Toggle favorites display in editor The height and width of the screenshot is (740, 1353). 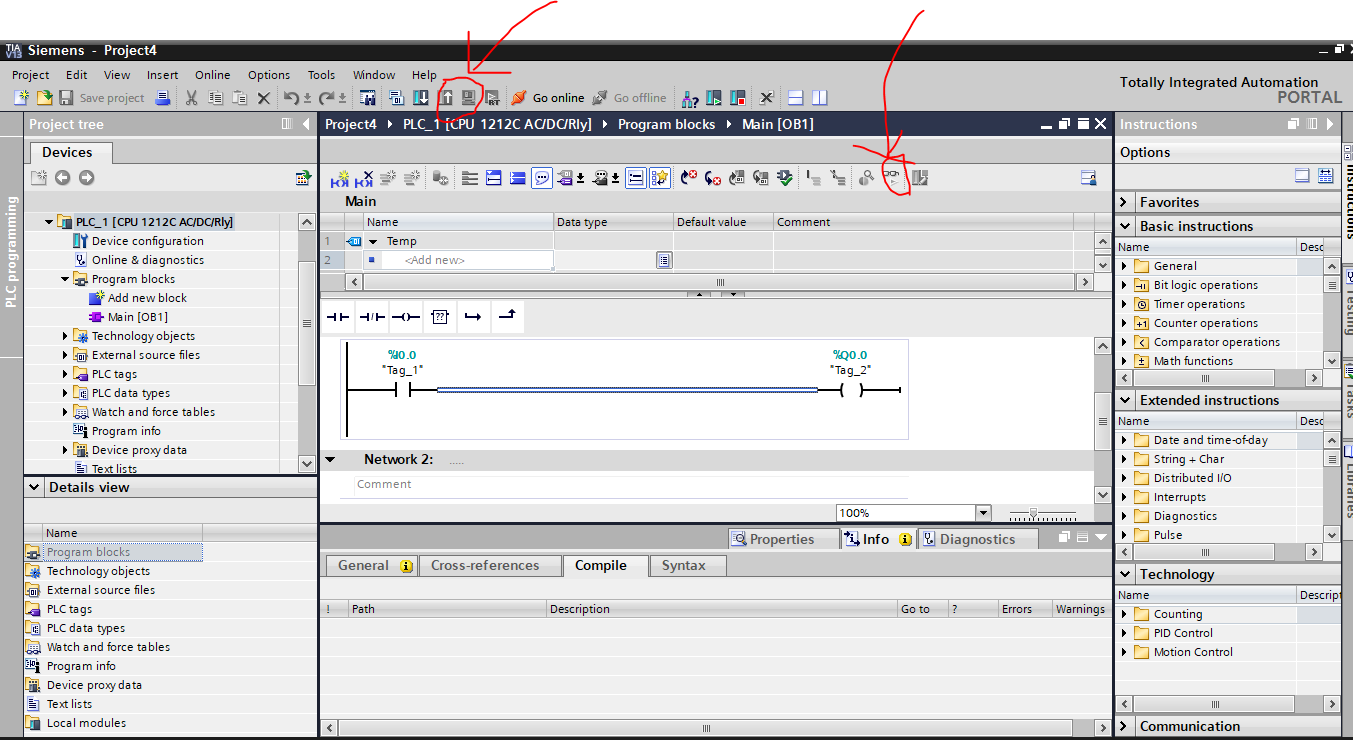[x=660, y=178]
